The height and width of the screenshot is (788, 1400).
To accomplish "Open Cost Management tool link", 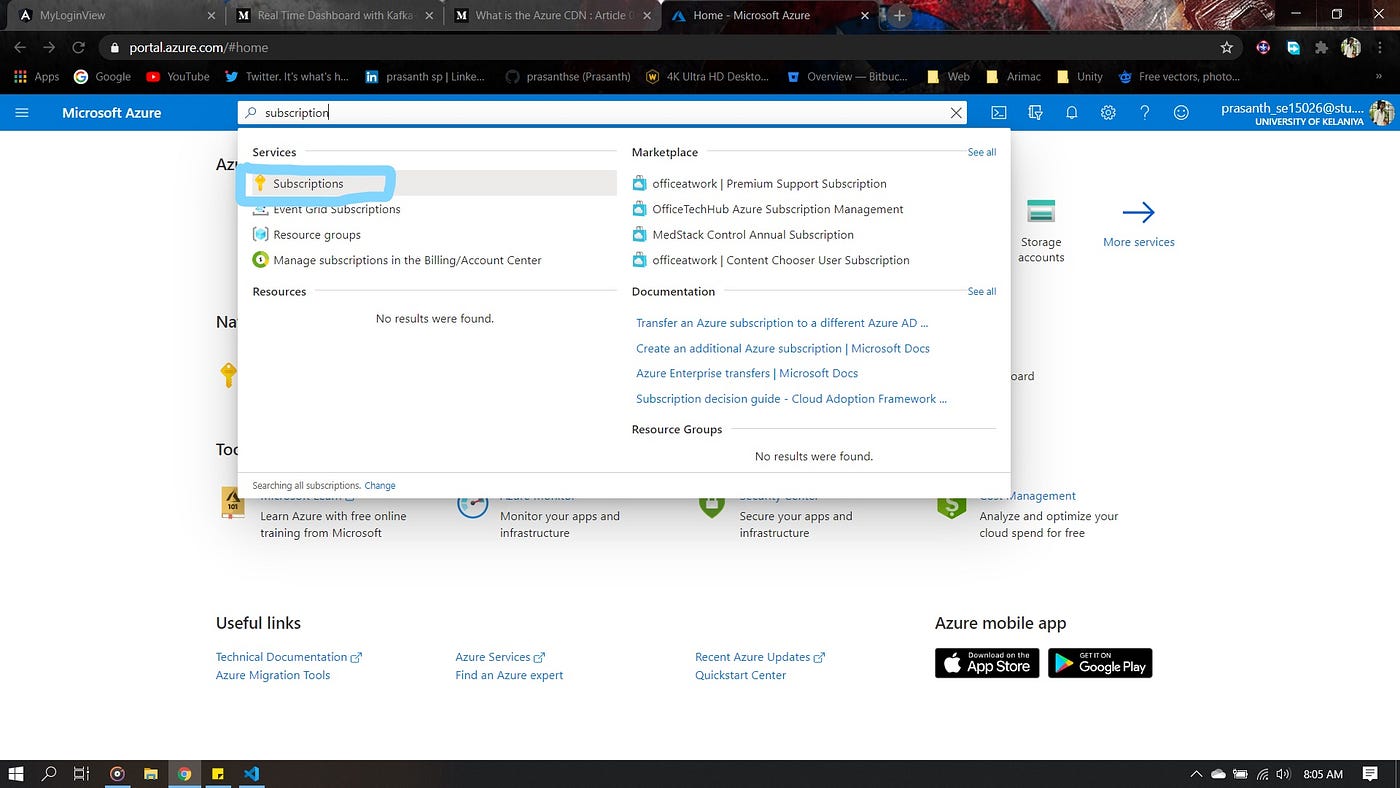I will 1028,496.
